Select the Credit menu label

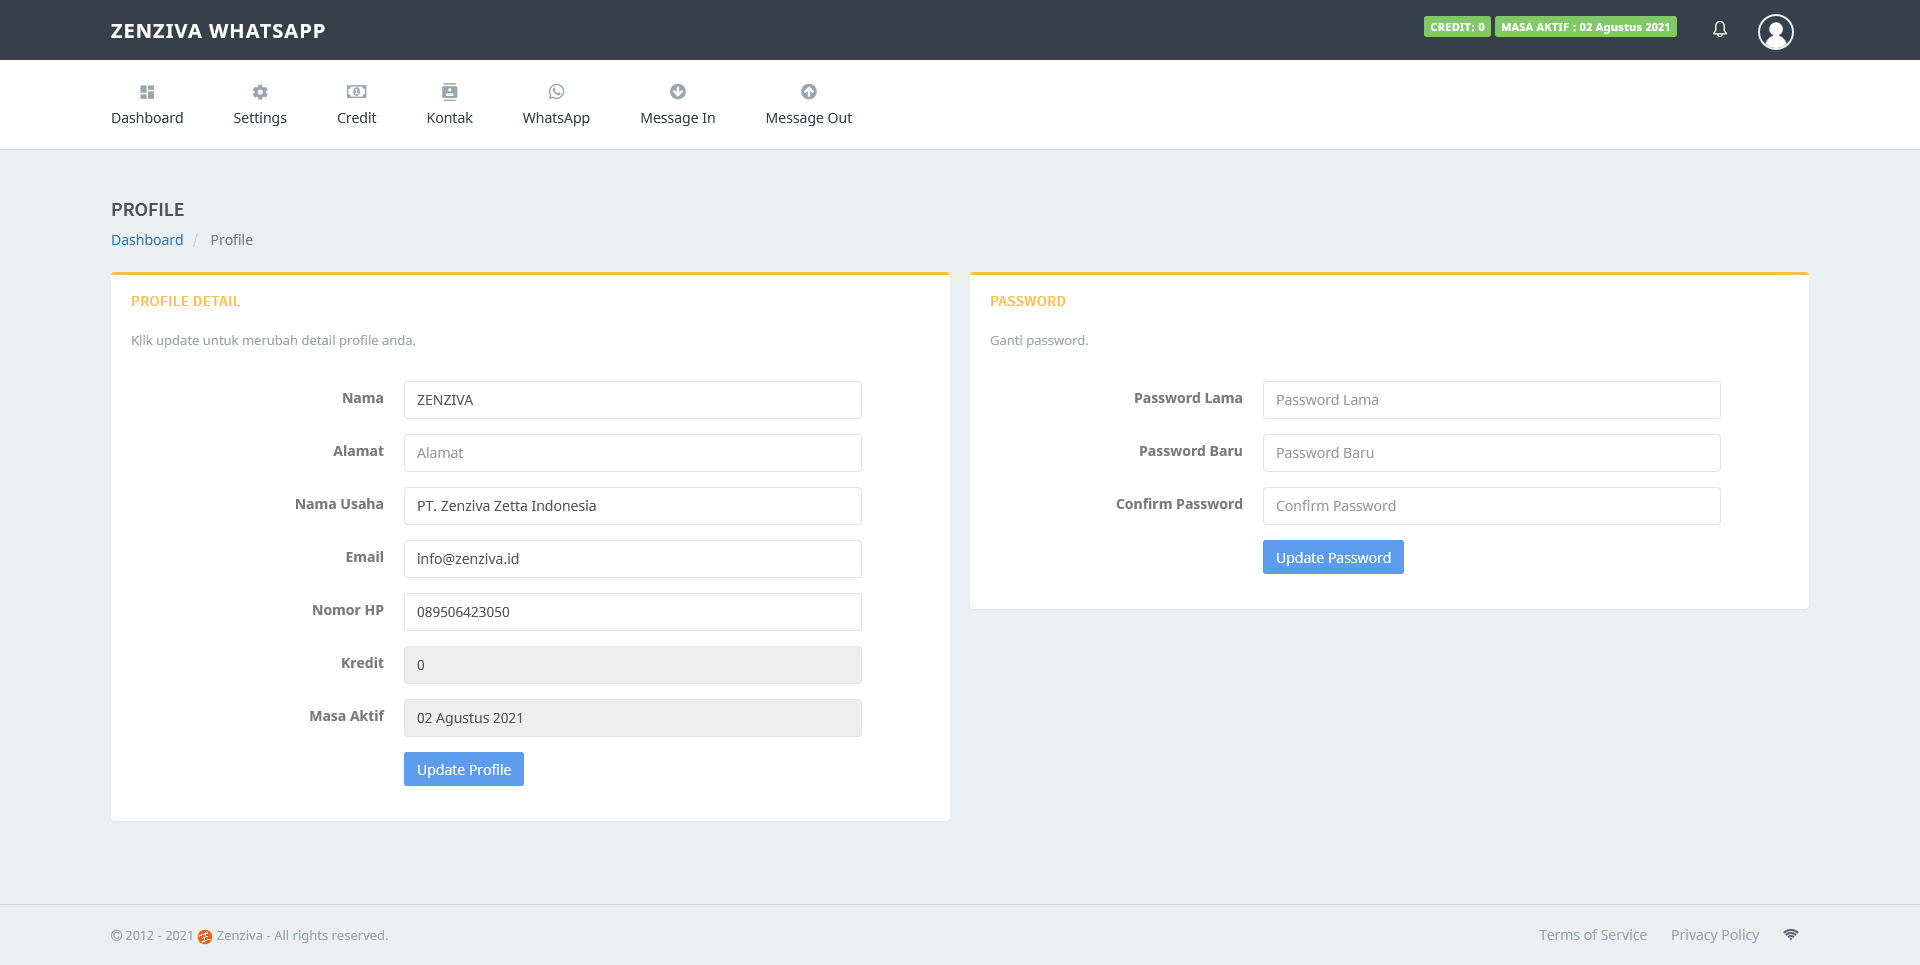356,118
